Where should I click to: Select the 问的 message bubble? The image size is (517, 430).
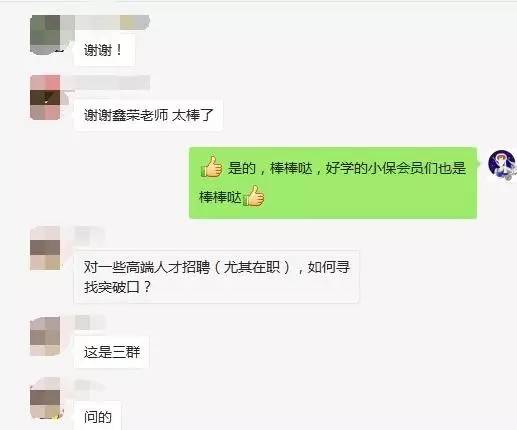[98, 417]
